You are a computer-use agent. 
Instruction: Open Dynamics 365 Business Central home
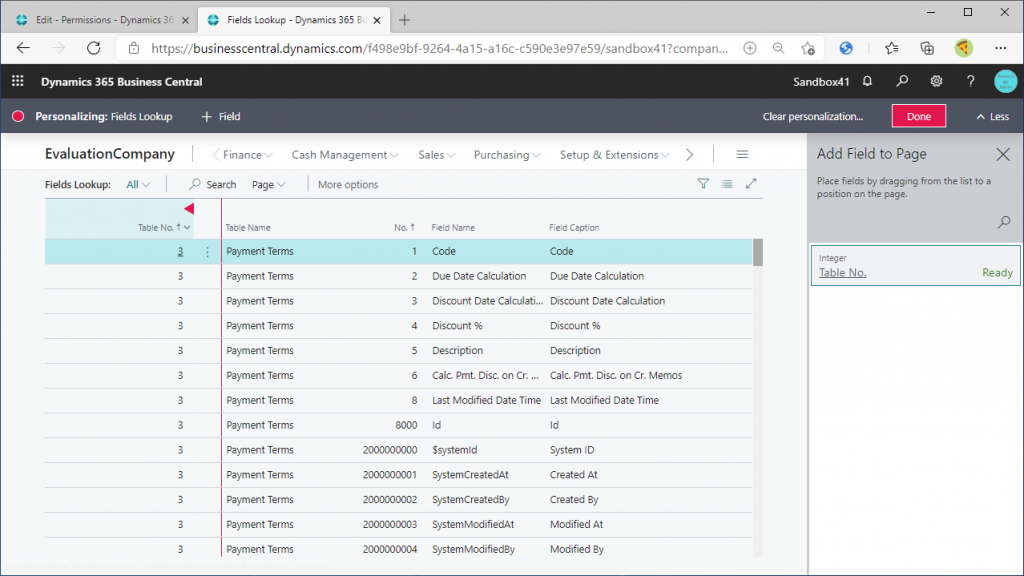coord(121,82)
